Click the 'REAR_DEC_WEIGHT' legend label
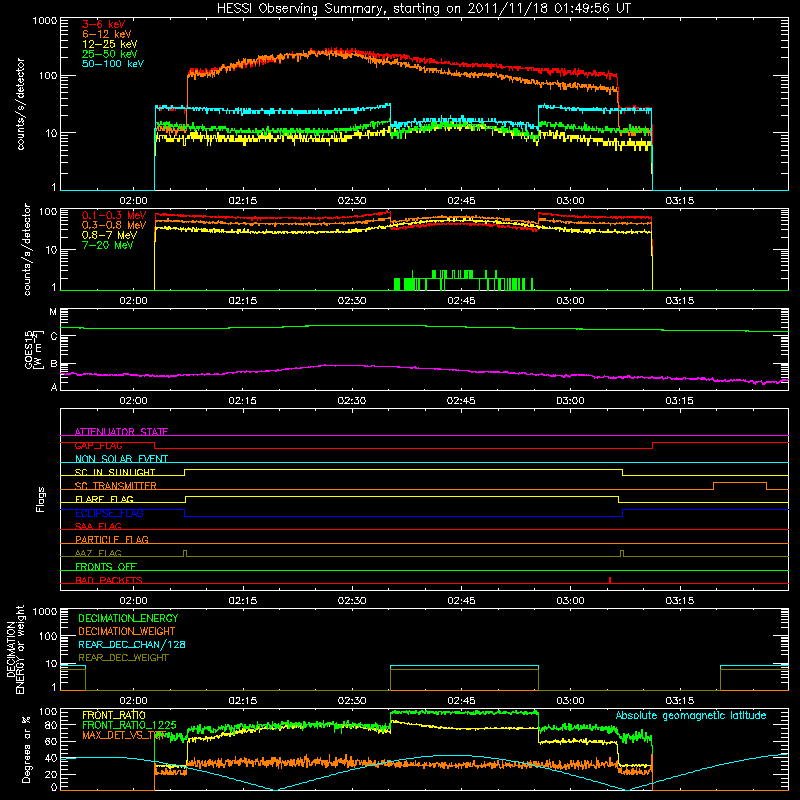Viewport: 800px width, 800px height. (x=123, y=658)
